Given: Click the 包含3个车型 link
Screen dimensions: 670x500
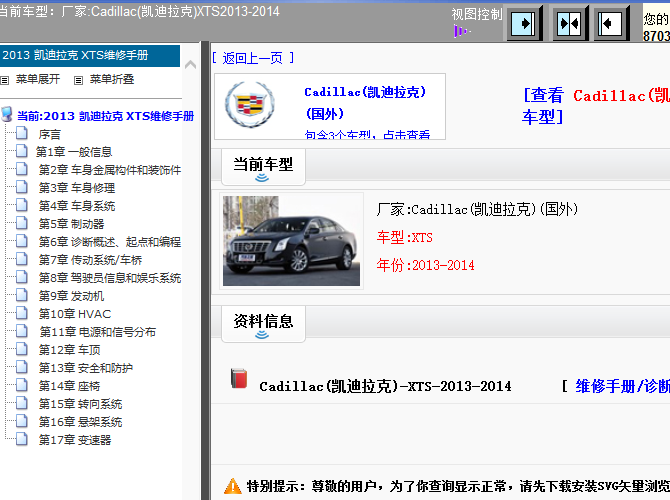Looking at the screenshot, I should pyautogui.click(x=367, y=134).
